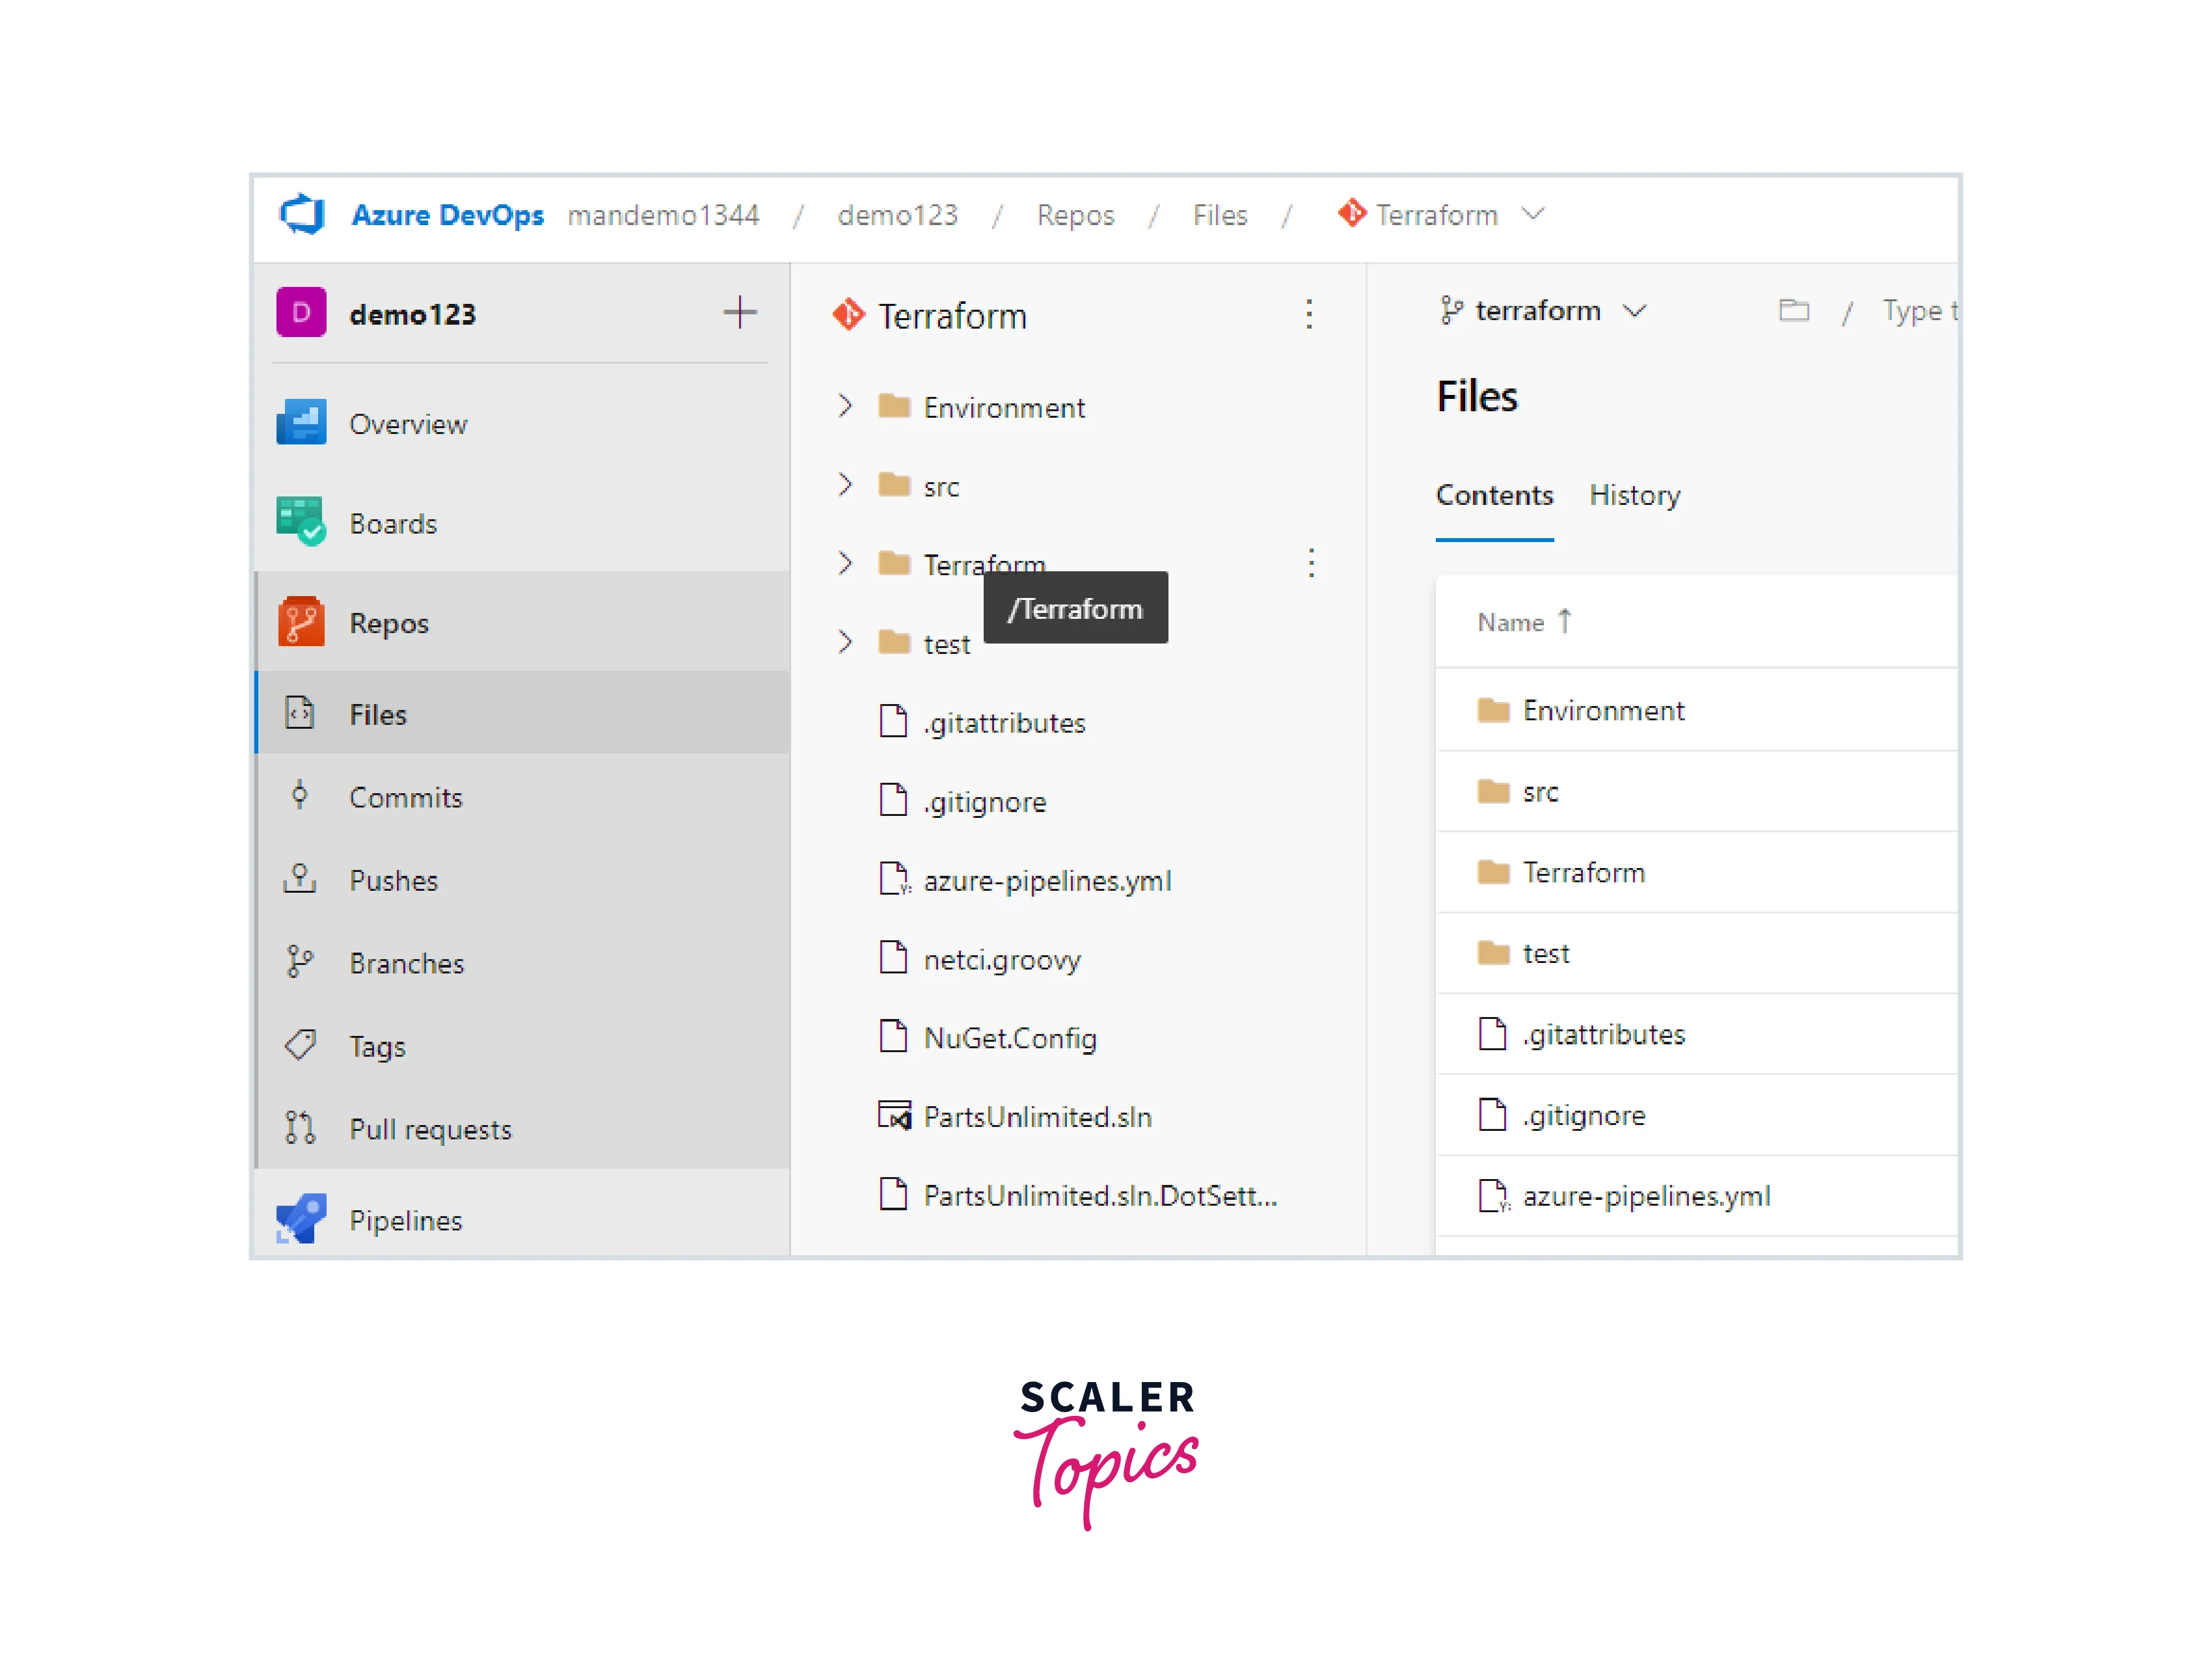Open the Tags page

point(377,1046)
